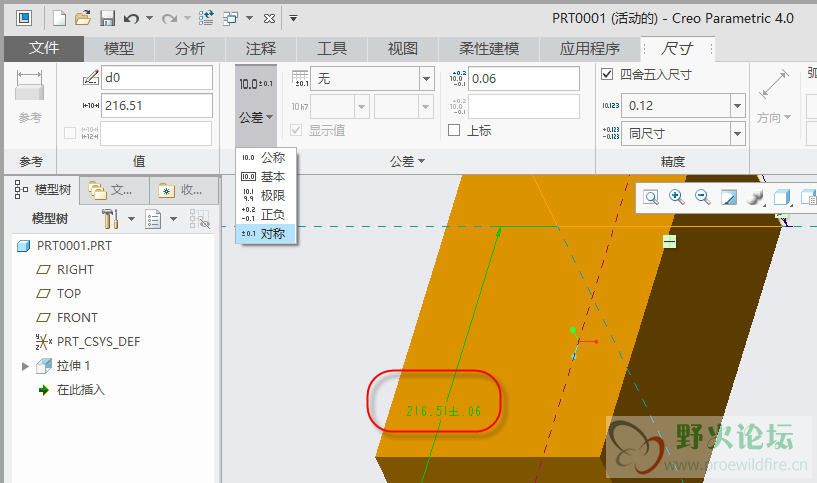Screen dimensions: 817x483
Task: Open the favorites tab 收...
Action: click(182, 190)
